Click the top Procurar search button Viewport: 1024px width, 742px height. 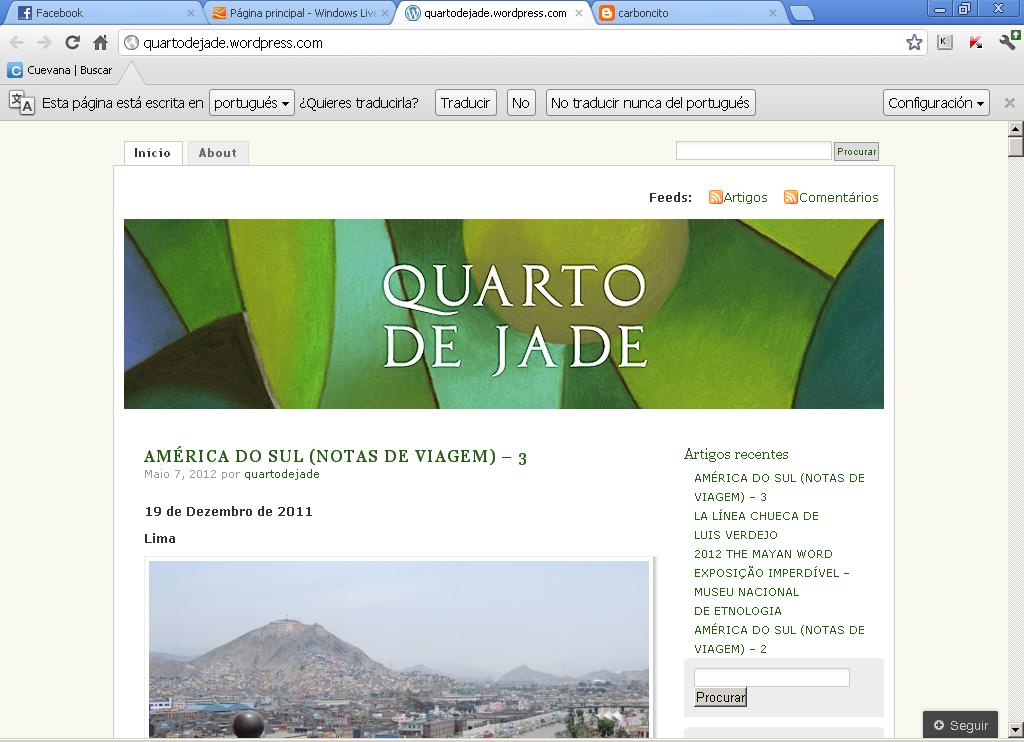[x=857, y=152]
